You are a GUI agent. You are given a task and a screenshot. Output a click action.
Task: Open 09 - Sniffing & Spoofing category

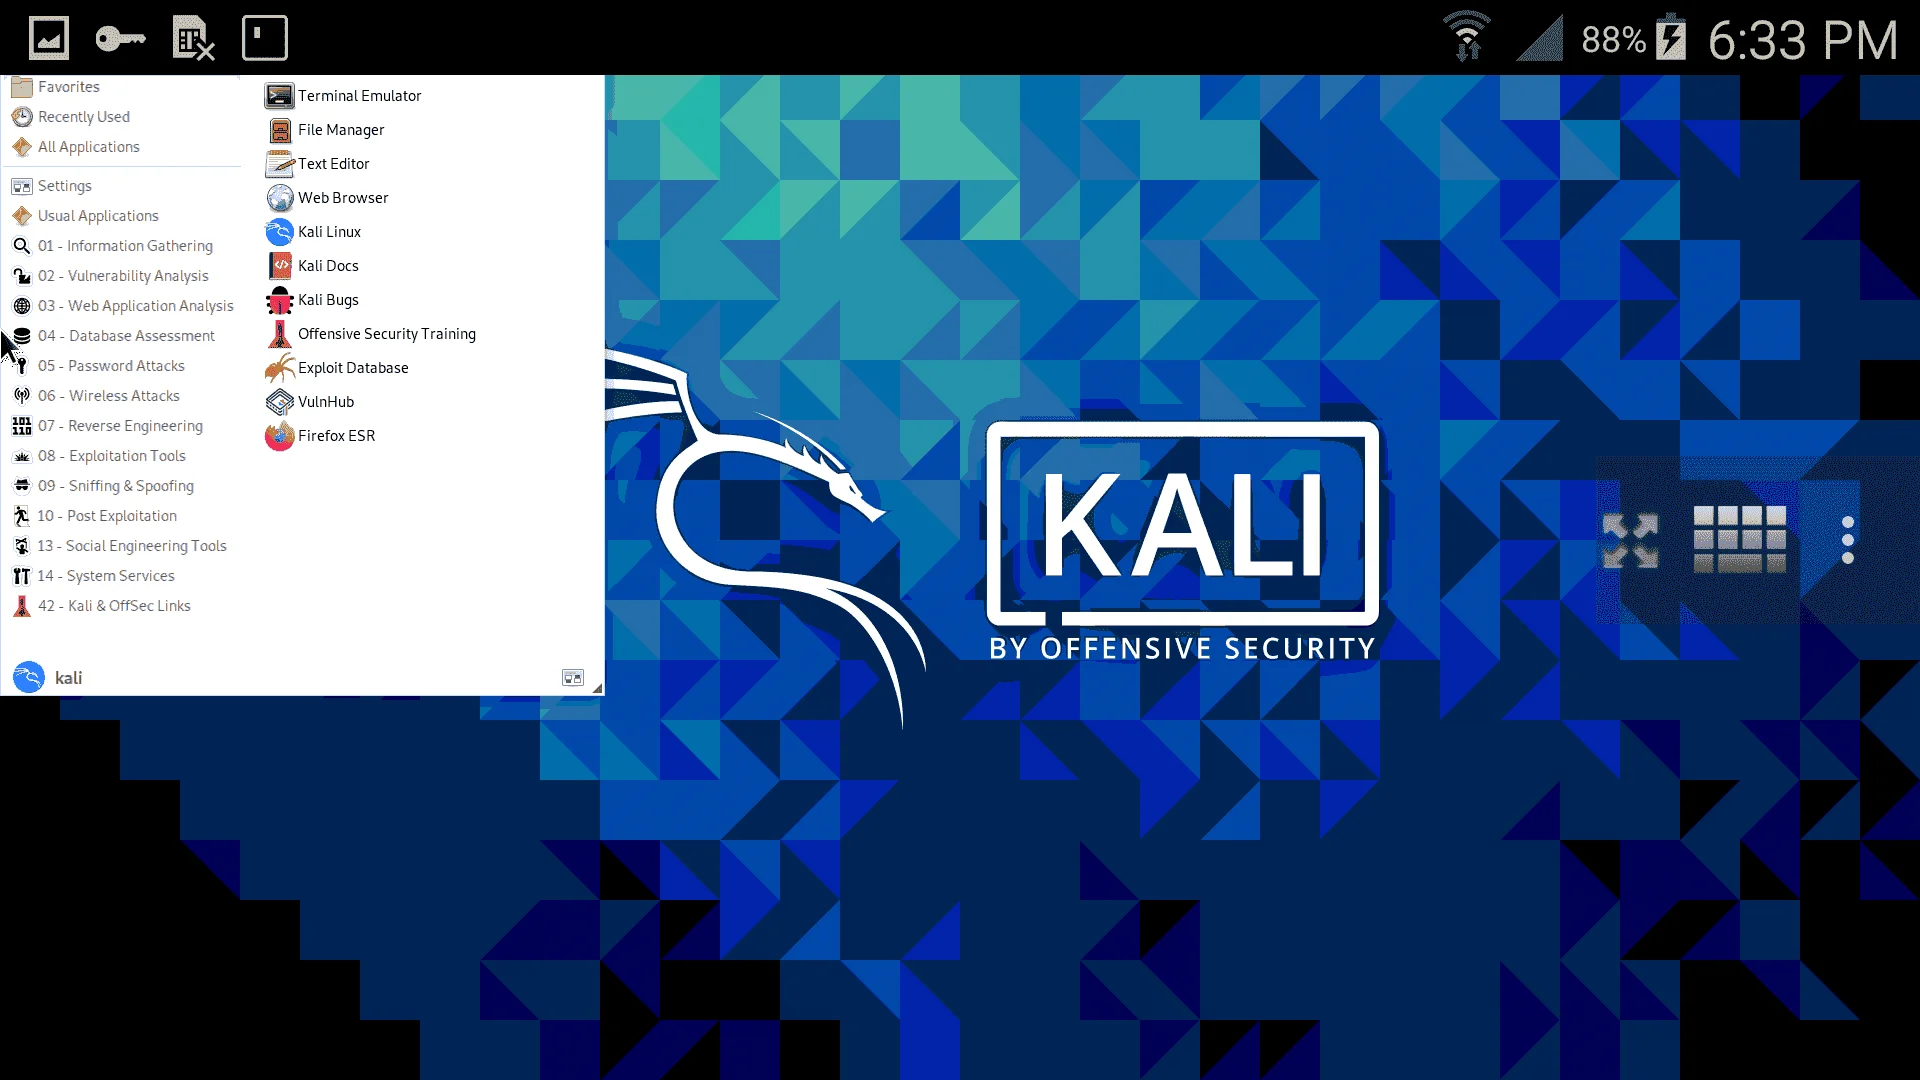click(x=103, y=486)
